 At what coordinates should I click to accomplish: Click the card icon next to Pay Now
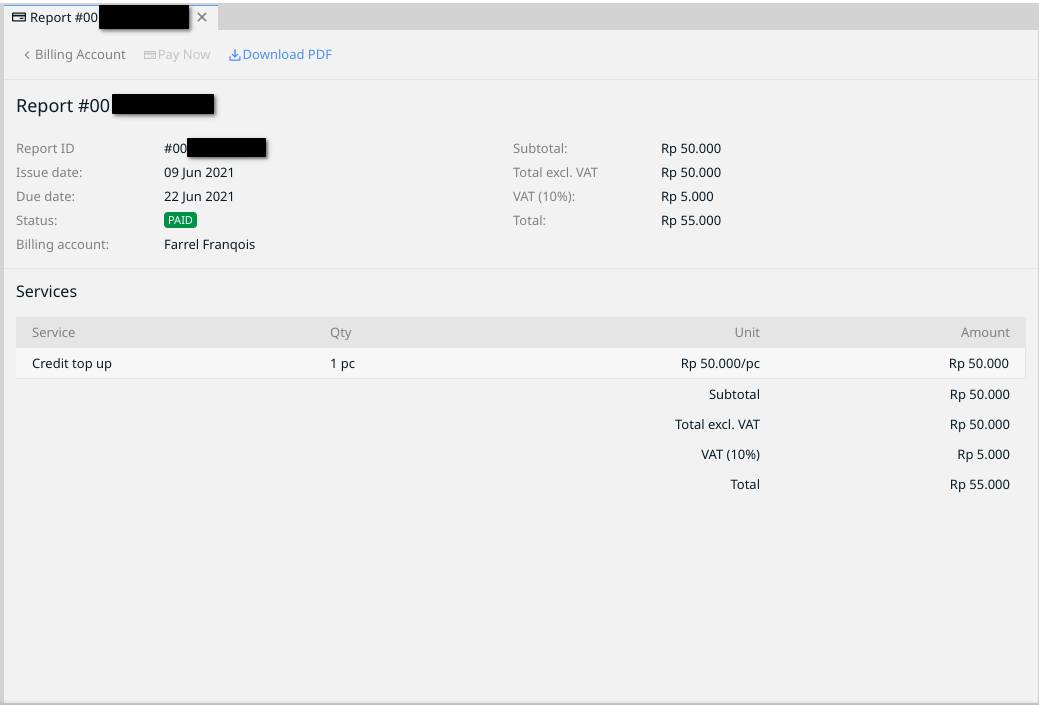(x=150, y=55)
